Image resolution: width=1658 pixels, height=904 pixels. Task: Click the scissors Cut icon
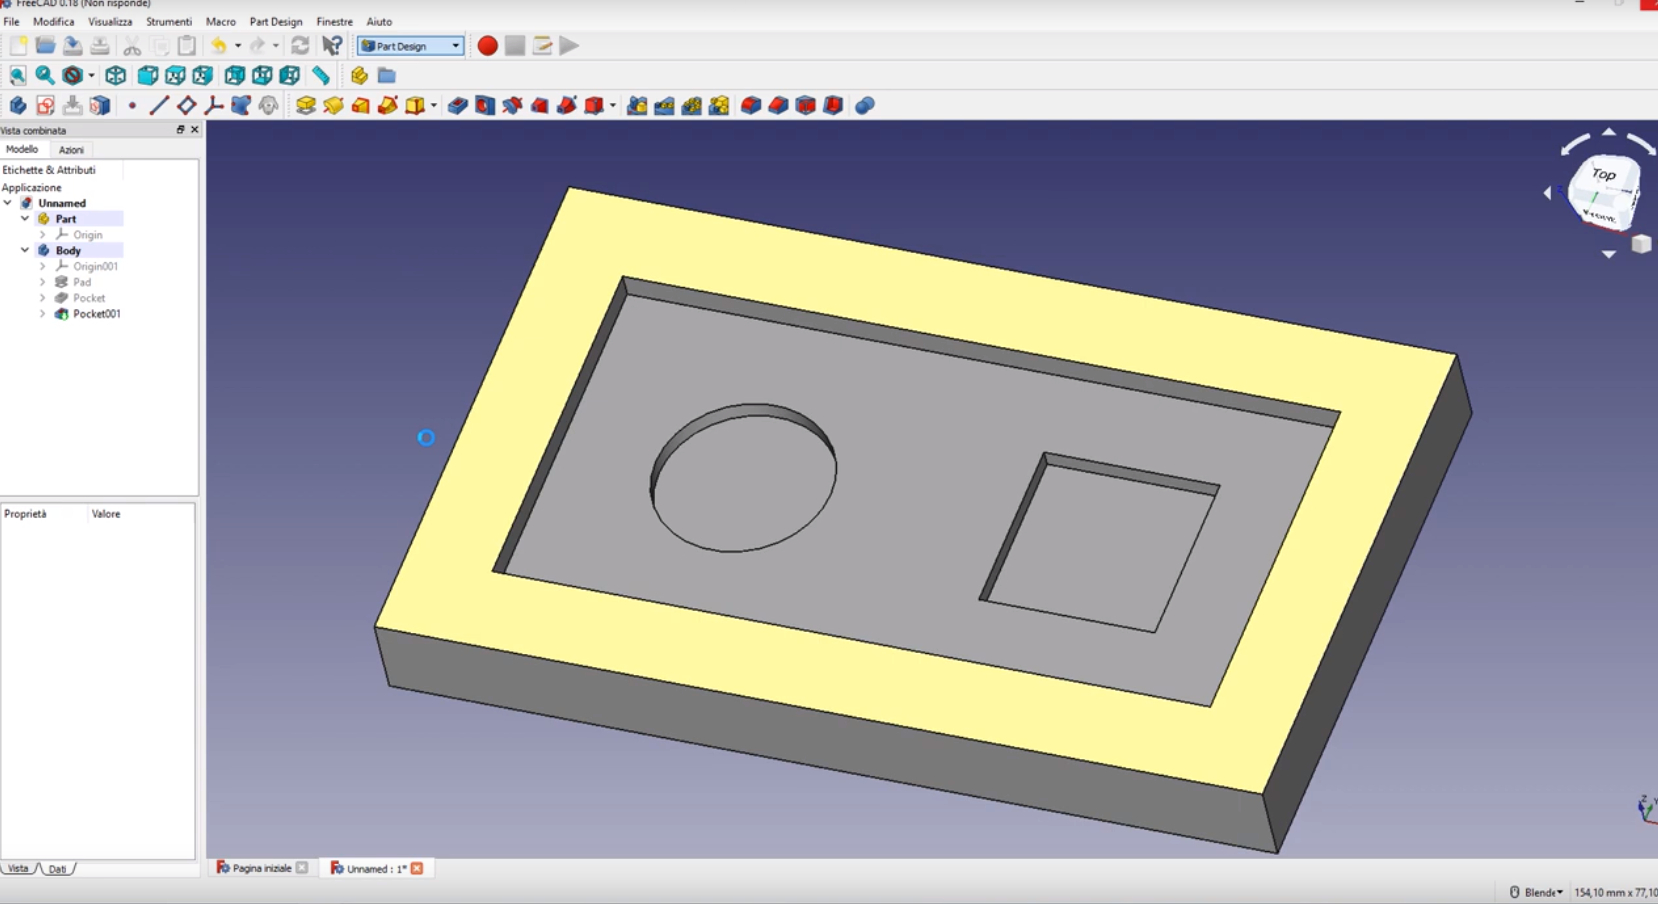tap(132, 46)
